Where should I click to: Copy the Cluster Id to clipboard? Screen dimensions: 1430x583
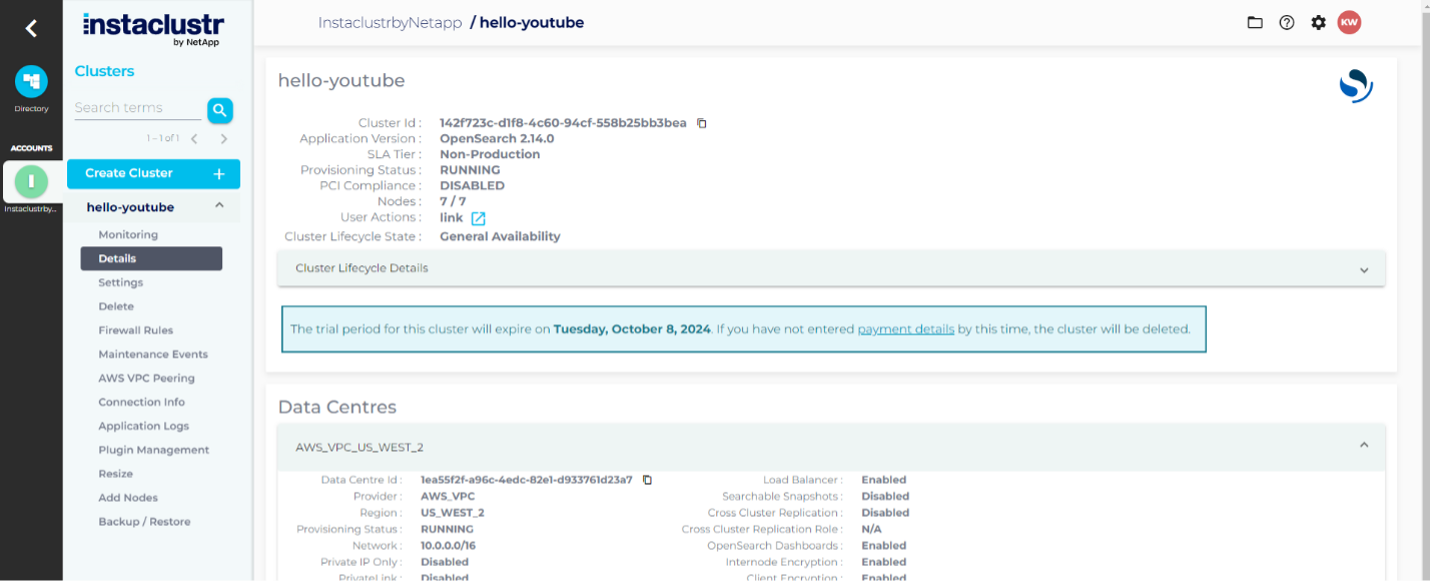click(702, 123)
